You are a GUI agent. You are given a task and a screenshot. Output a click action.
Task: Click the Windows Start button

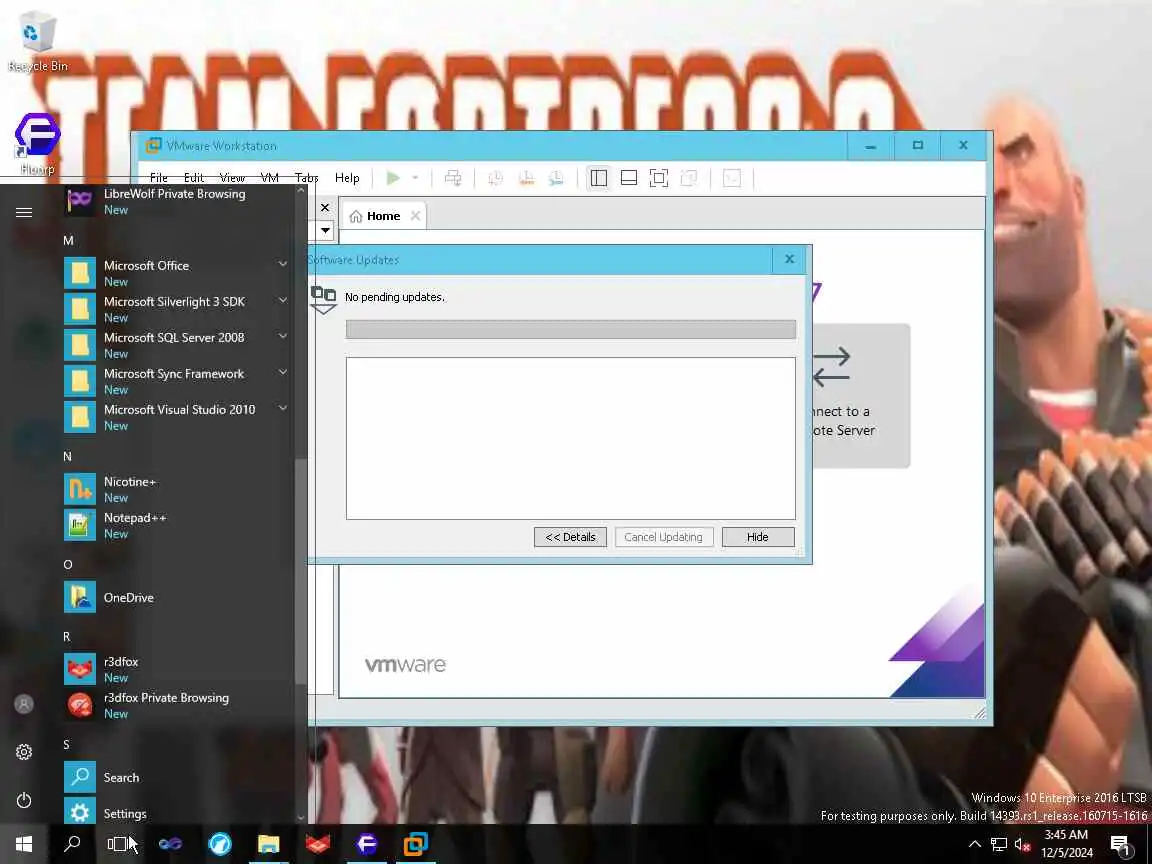click(x=24, y=843)
